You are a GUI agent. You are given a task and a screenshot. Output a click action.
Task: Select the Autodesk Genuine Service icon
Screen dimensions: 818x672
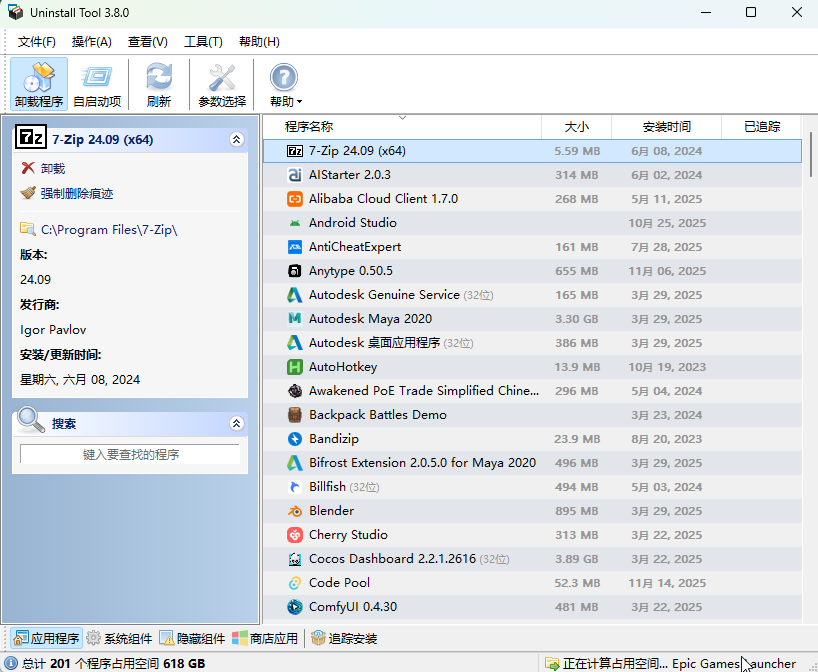coord(295,295)
